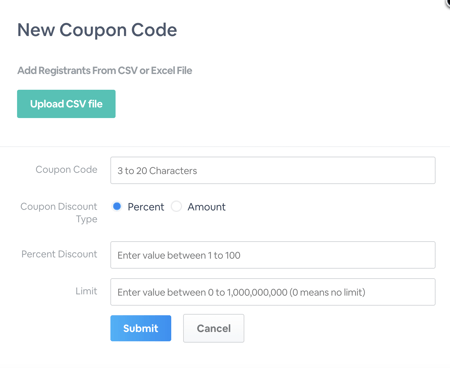Screen dimensions: 450x368
Task: Click the Limit field label
Action: [86, 291]
